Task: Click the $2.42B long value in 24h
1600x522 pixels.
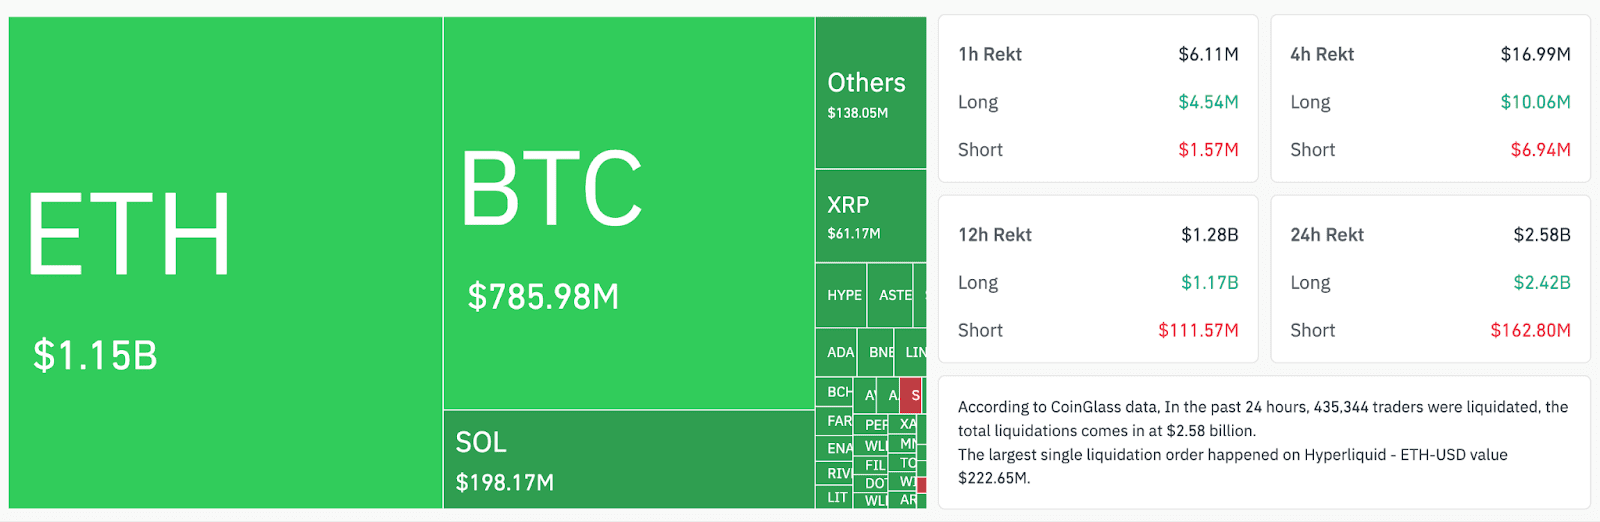Action: click(x=1541, y=283)
